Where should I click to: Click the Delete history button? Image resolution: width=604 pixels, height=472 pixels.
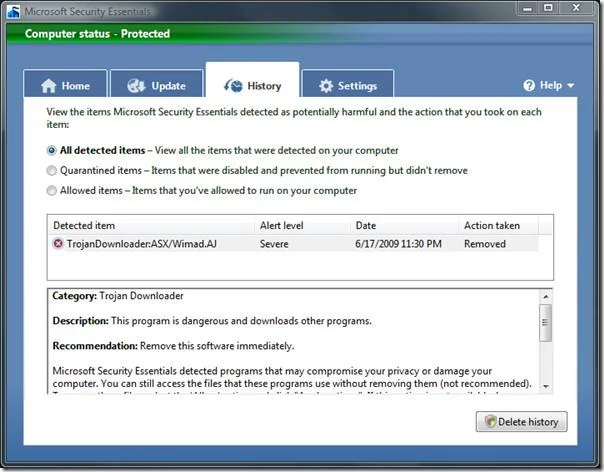(x=522, y=422)
